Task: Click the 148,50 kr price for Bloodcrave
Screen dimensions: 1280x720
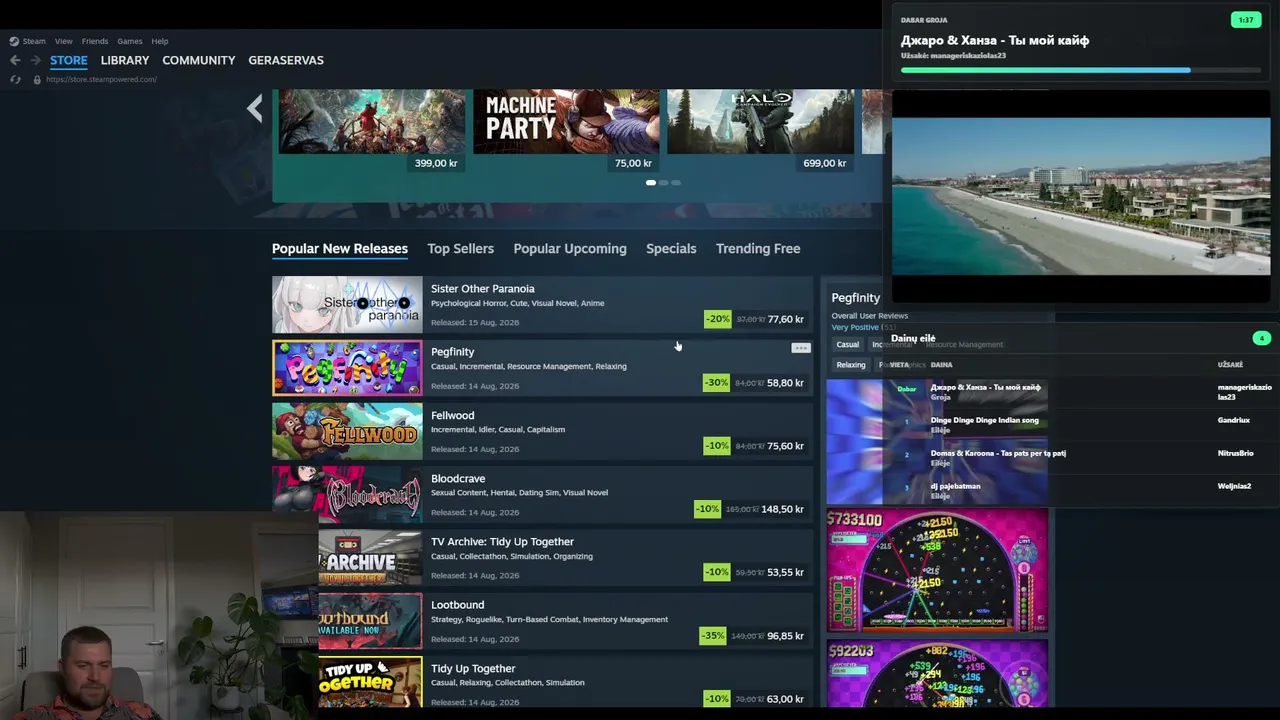Action: tap(782, 509)
